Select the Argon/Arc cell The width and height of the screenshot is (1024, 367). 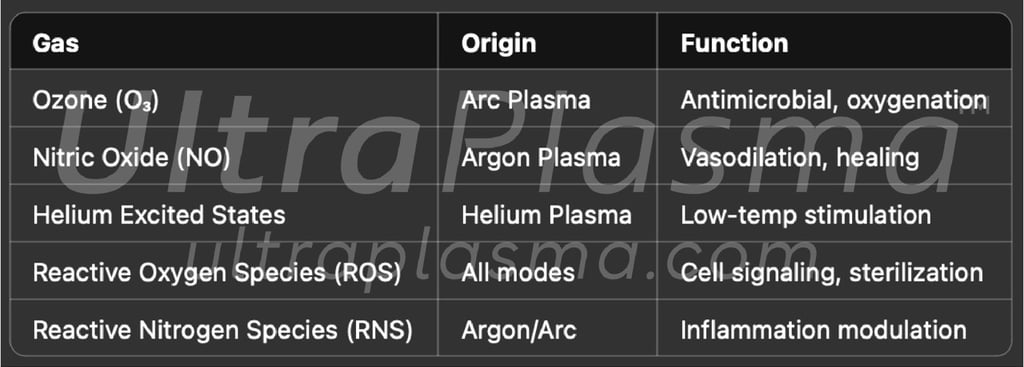coord(547,327)
